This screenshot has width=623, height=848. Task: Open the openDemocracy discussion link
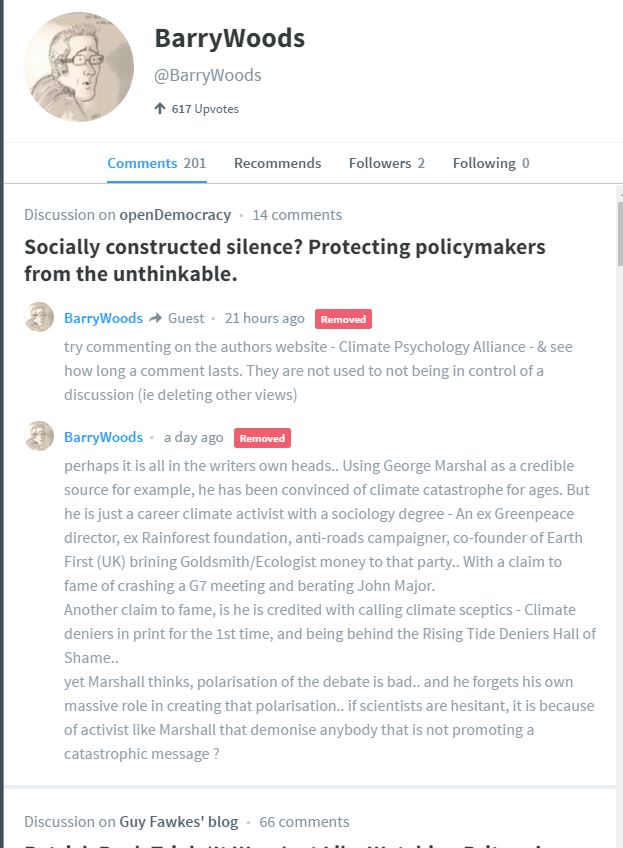[174, 215]
